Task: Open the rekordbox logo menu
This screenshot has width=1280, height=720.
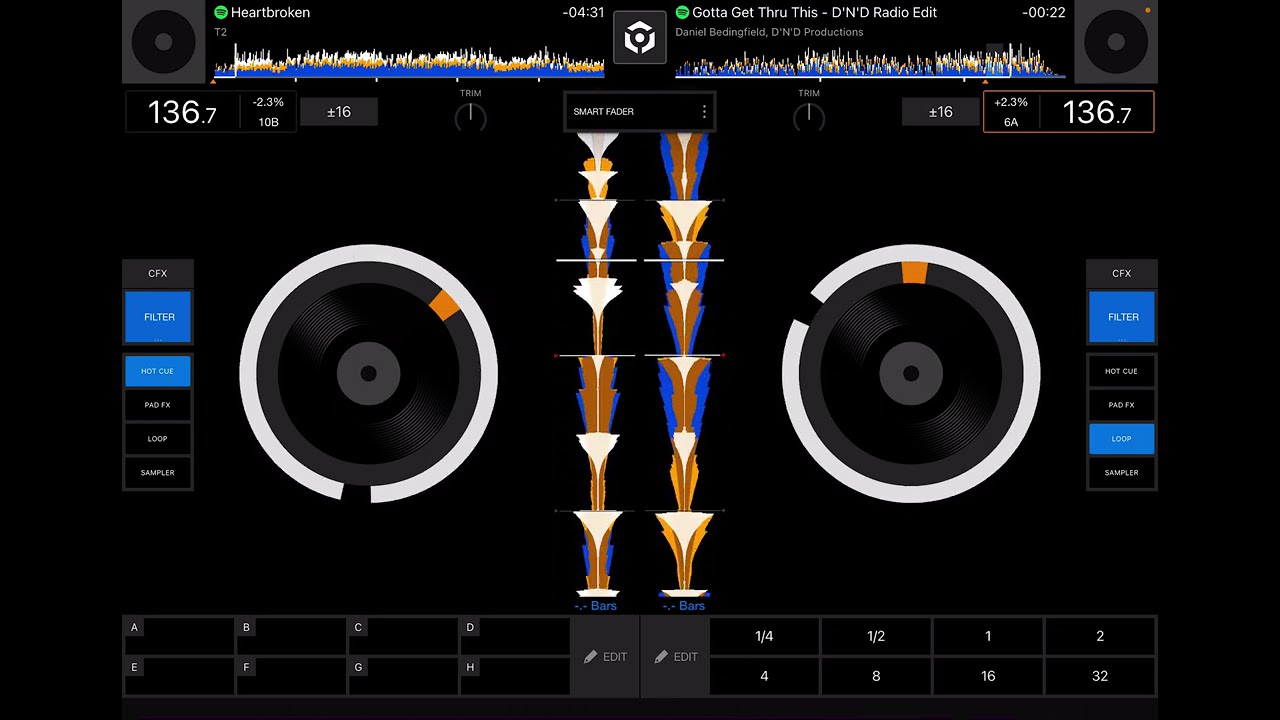Action: [639, 38]
